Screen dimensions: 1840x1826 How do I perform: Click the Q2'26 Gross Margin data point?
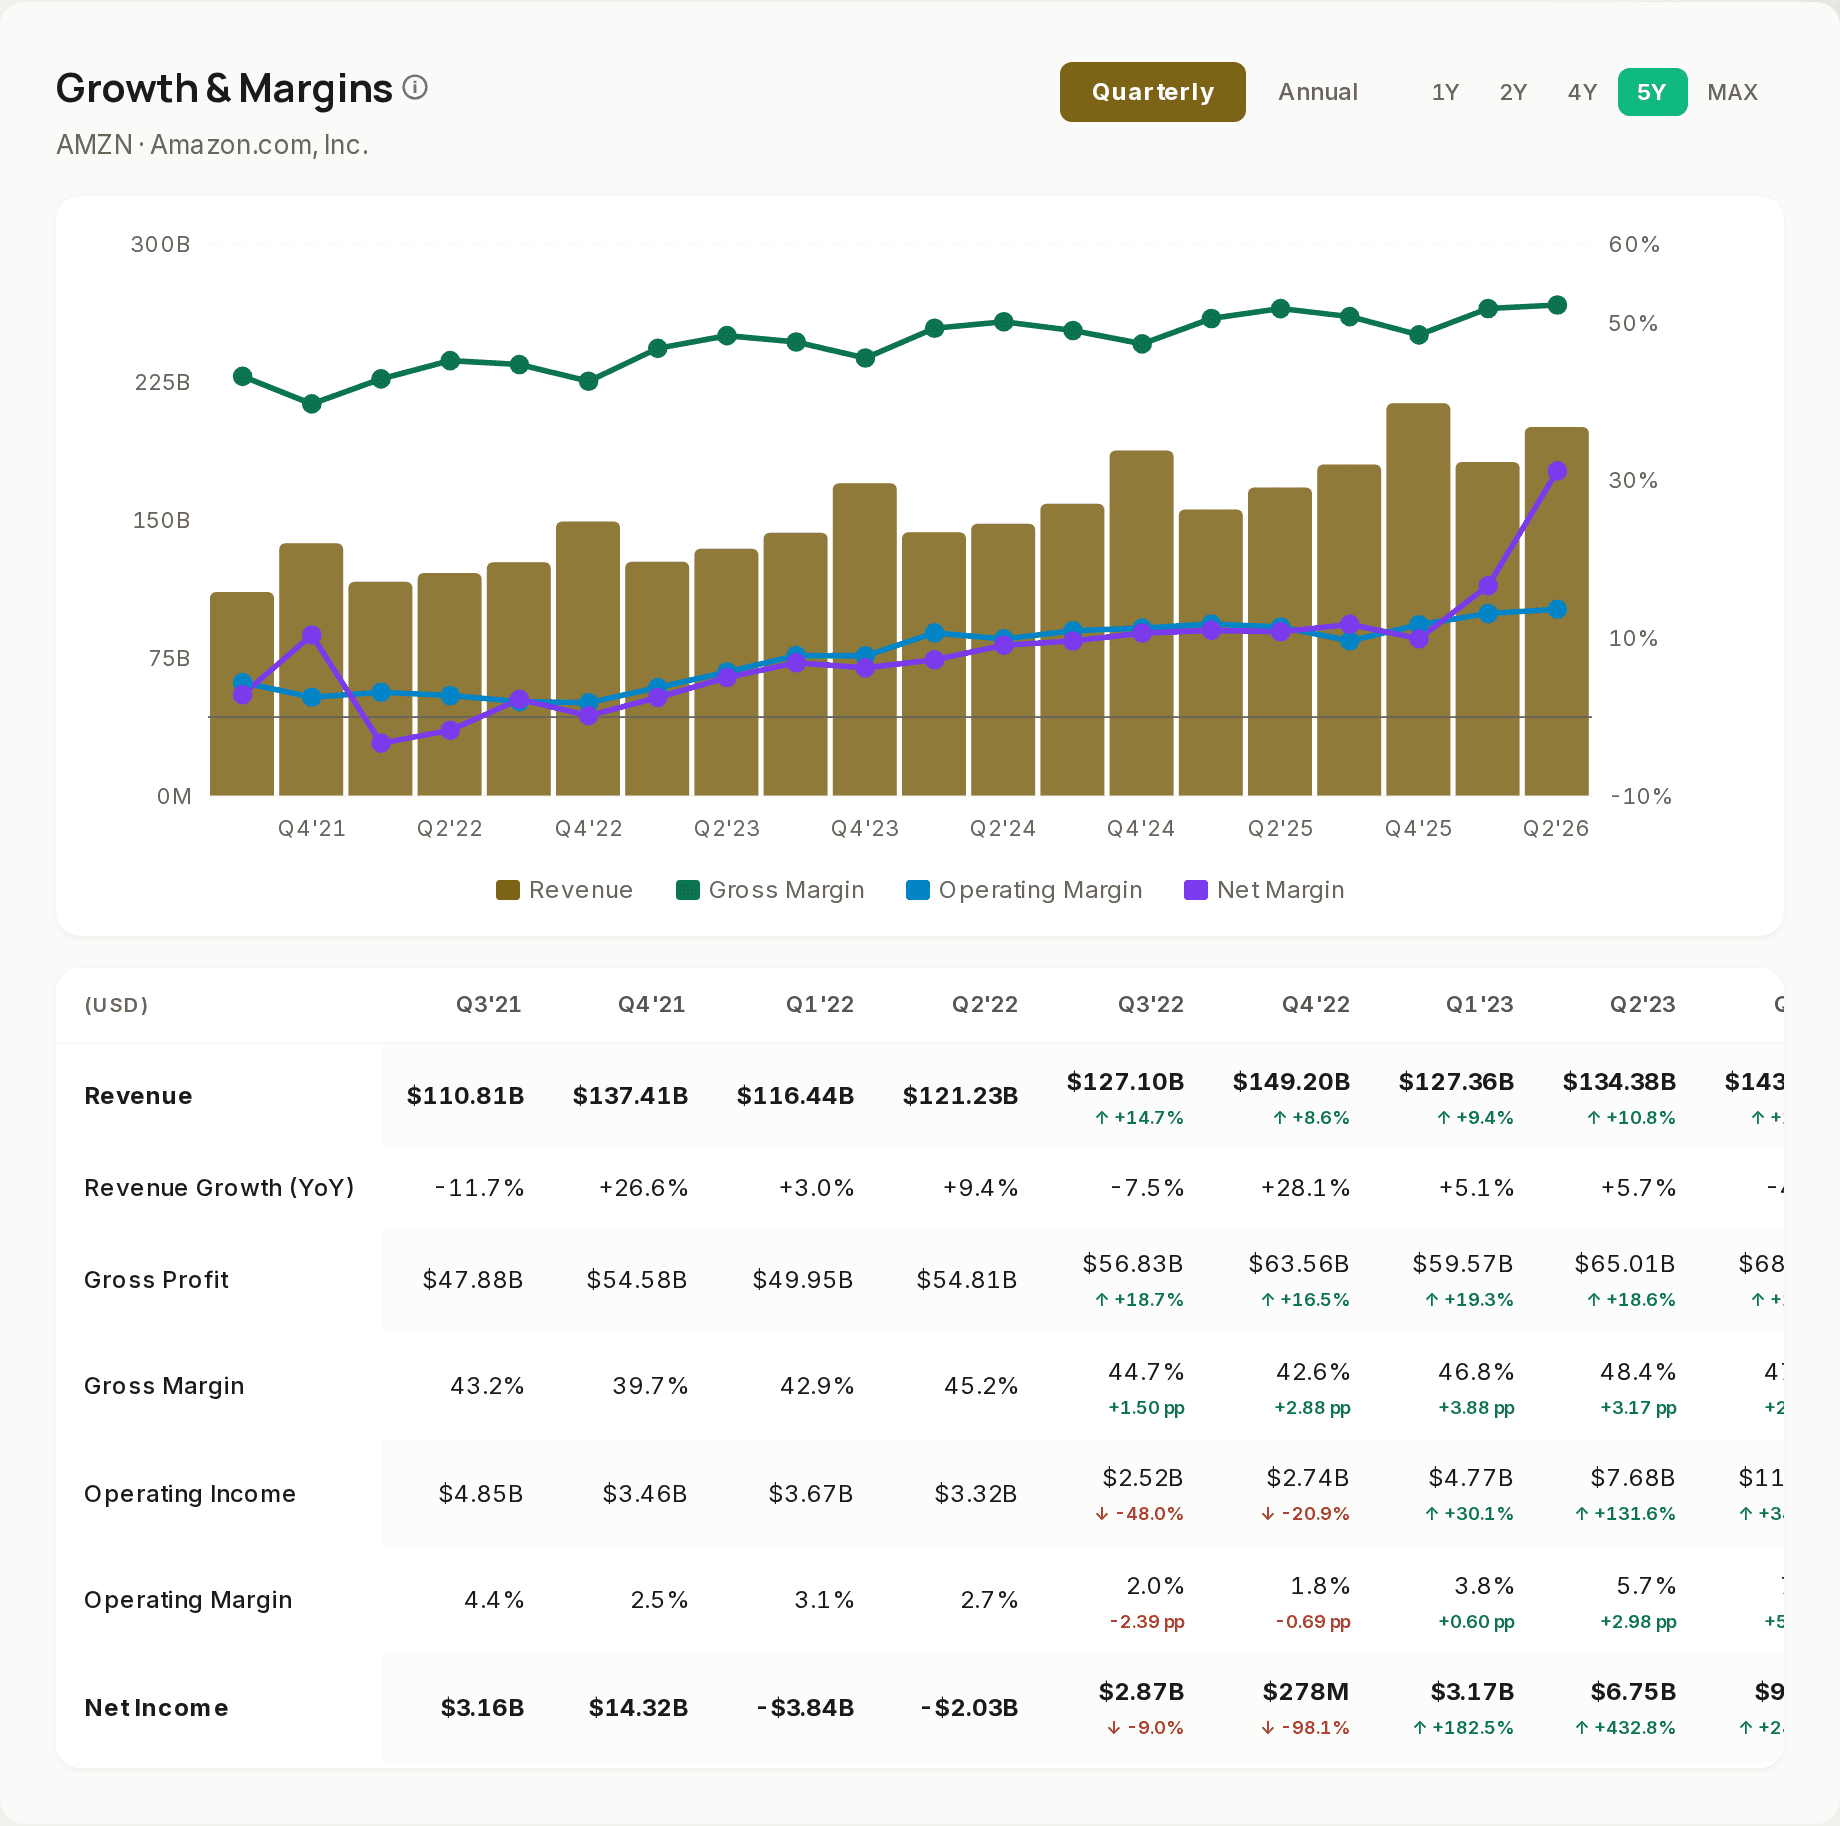(1557, 305)
